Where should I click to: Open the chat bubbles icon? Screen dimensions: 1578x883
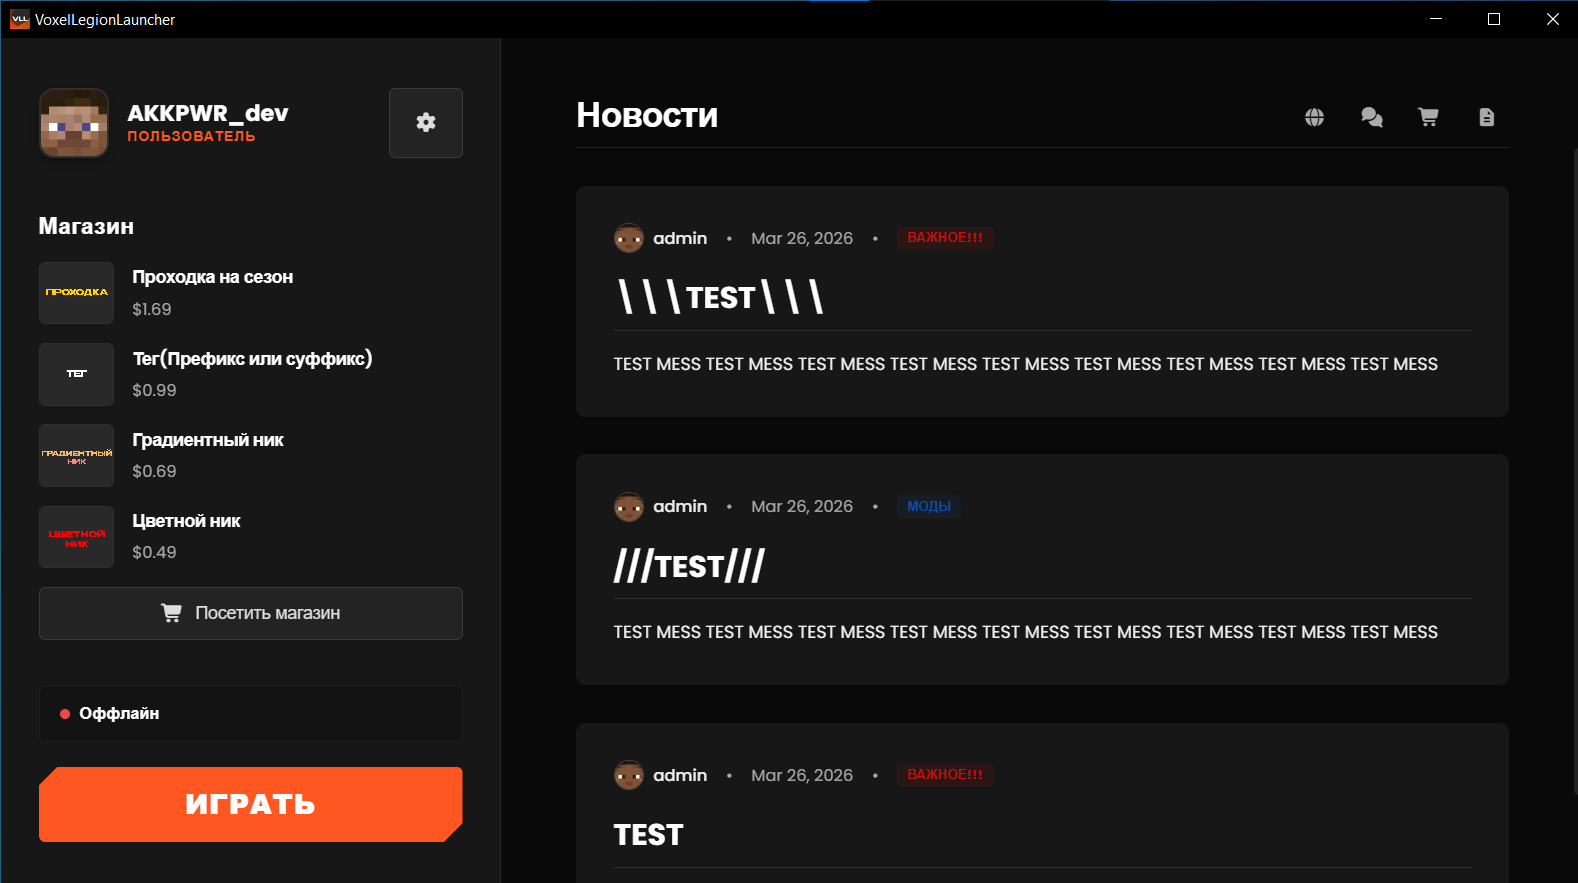click(1371, 117)
